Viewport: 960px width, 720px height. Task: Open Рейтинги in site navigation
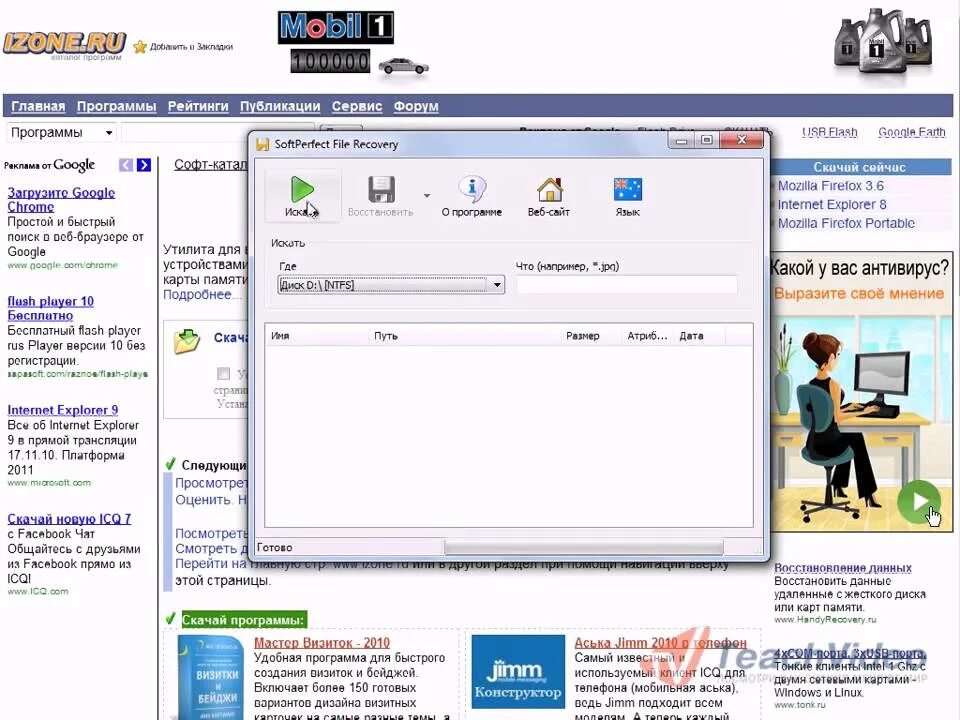pos(198,106)
